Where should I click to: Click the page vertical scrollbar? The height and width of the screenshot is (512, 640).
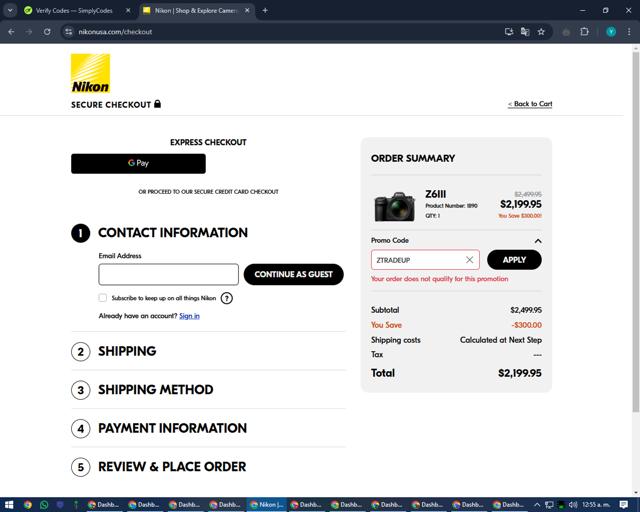coord(636,232)
